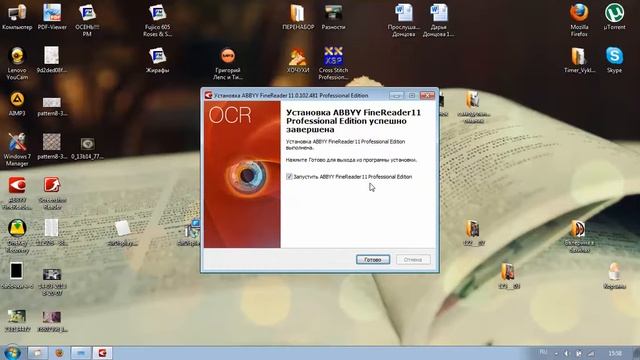Open the network signal tray icon
Image resolution: width=640 pixels, height=360 pixels.
tap(591, 353)
